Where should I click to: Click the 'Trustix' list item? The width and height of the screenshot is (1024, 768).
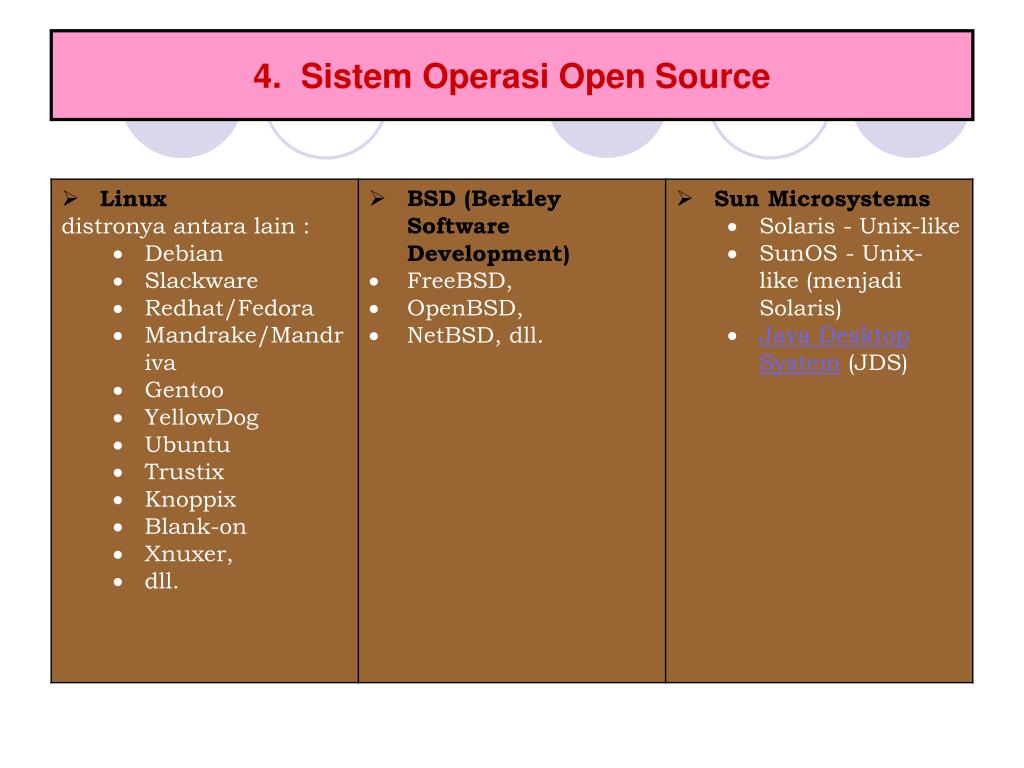coord(184,472)
